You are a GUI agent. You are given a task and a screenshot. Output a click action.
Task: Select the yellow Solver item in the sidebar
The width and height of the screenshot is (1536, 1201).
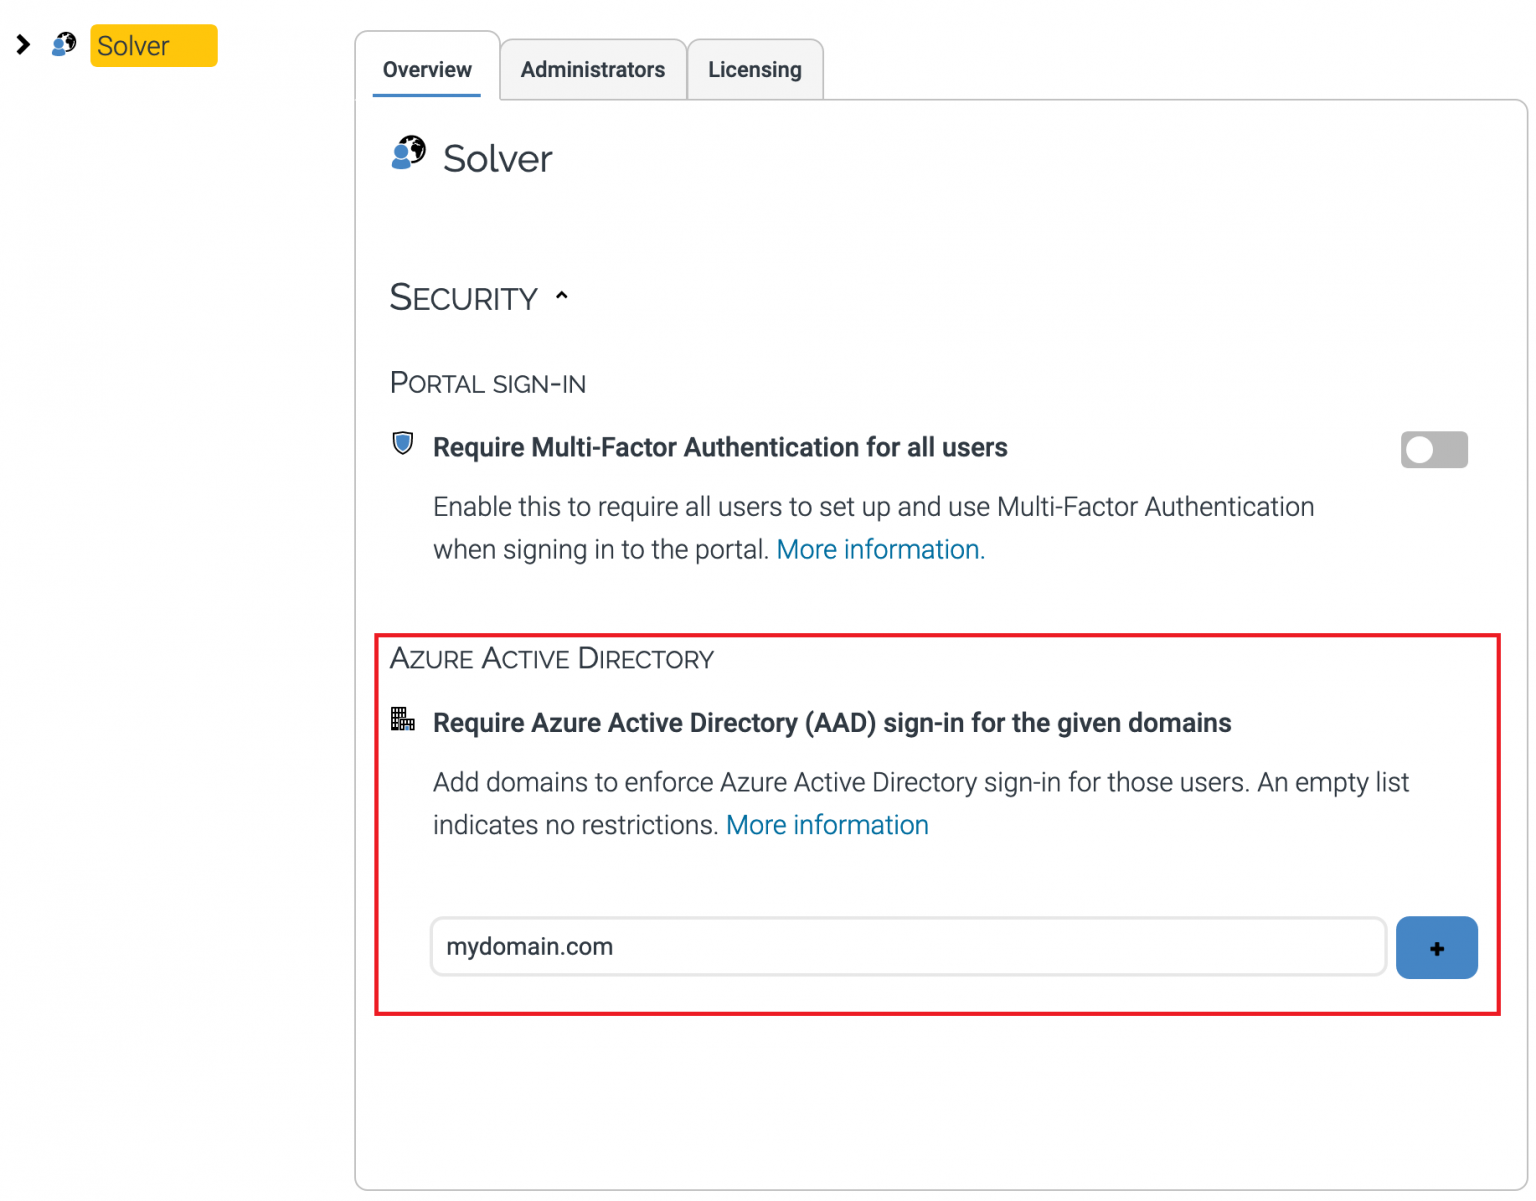point(152,45)
